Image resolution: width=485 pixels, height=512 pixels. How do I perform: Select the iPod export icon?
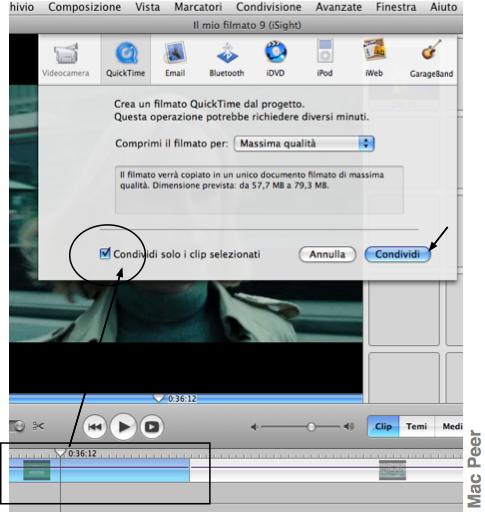[x=325, y=59]
